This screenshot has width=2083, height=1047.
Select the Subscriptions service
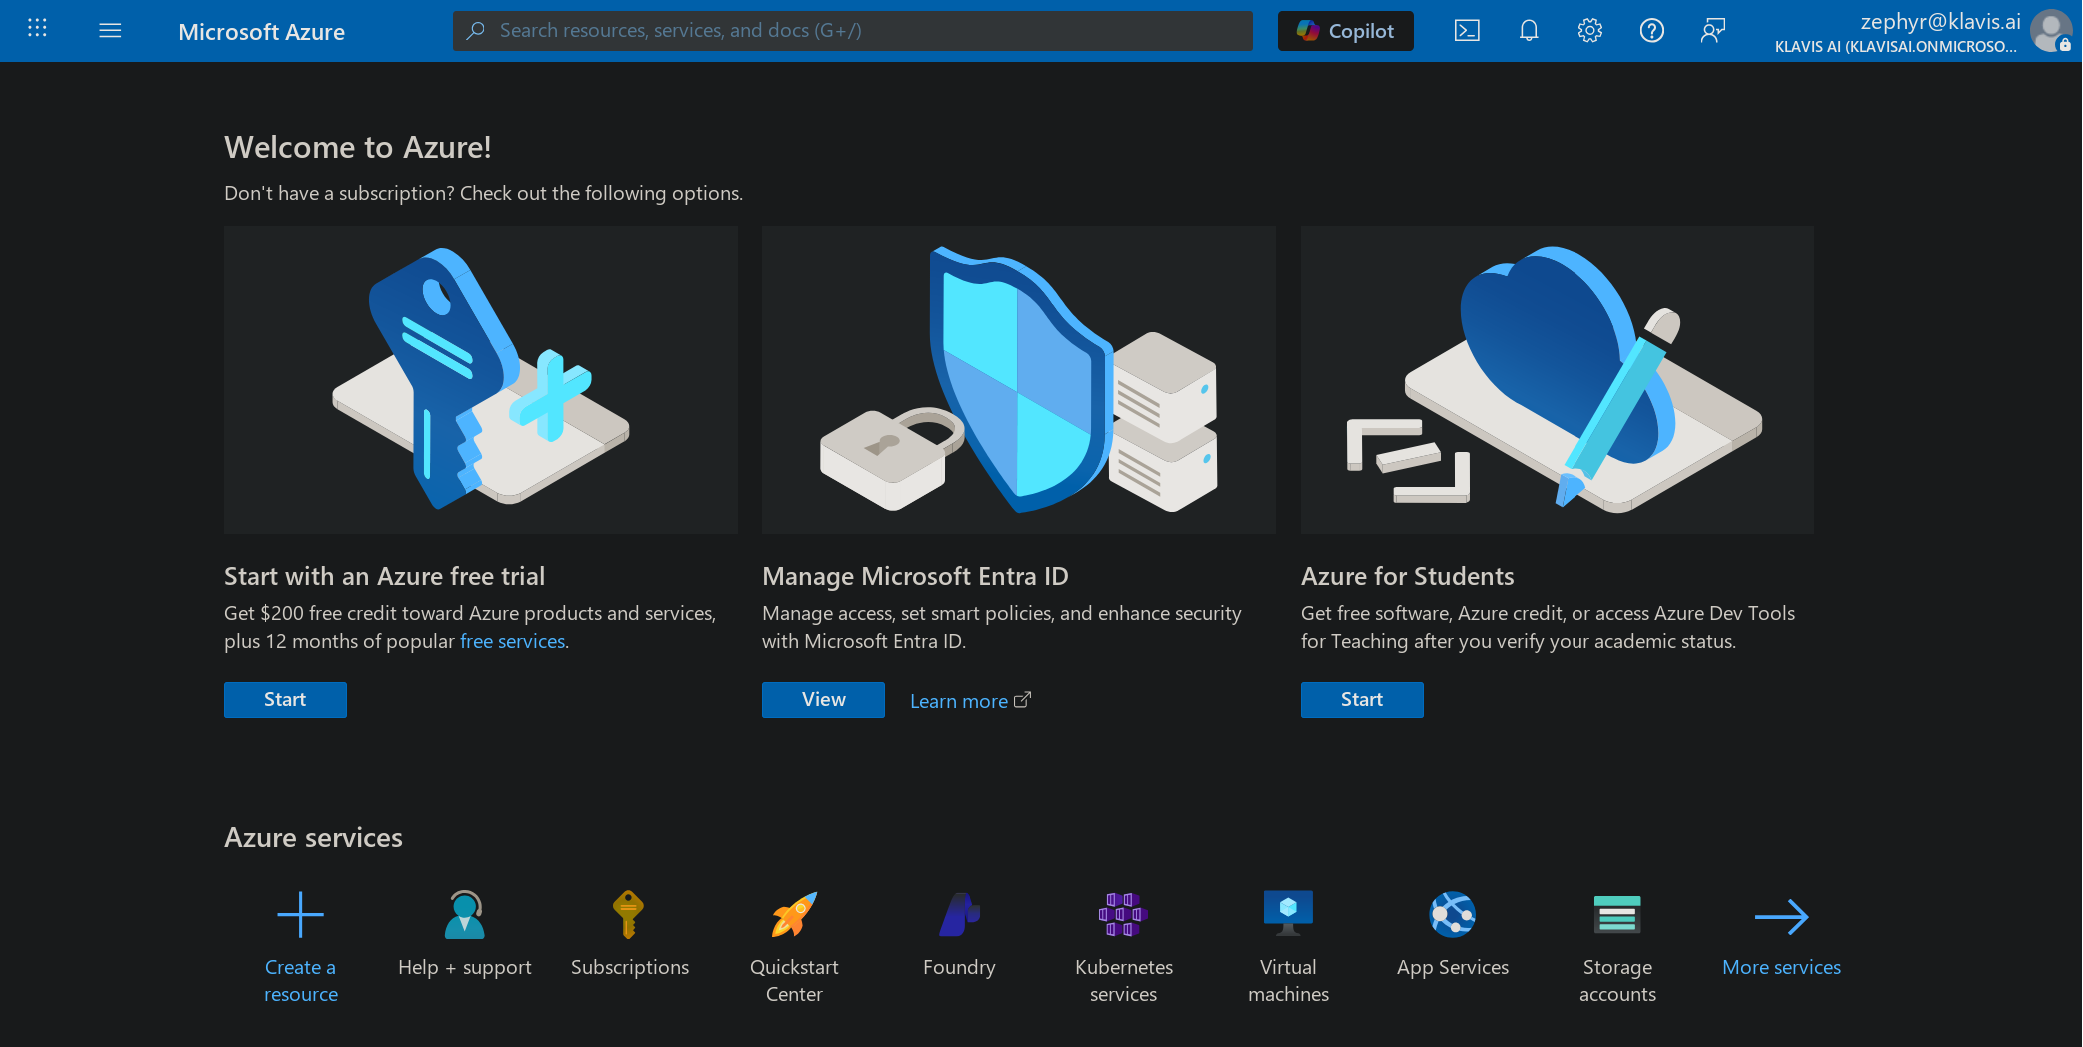pyautogui.click(x=629, y=940)
